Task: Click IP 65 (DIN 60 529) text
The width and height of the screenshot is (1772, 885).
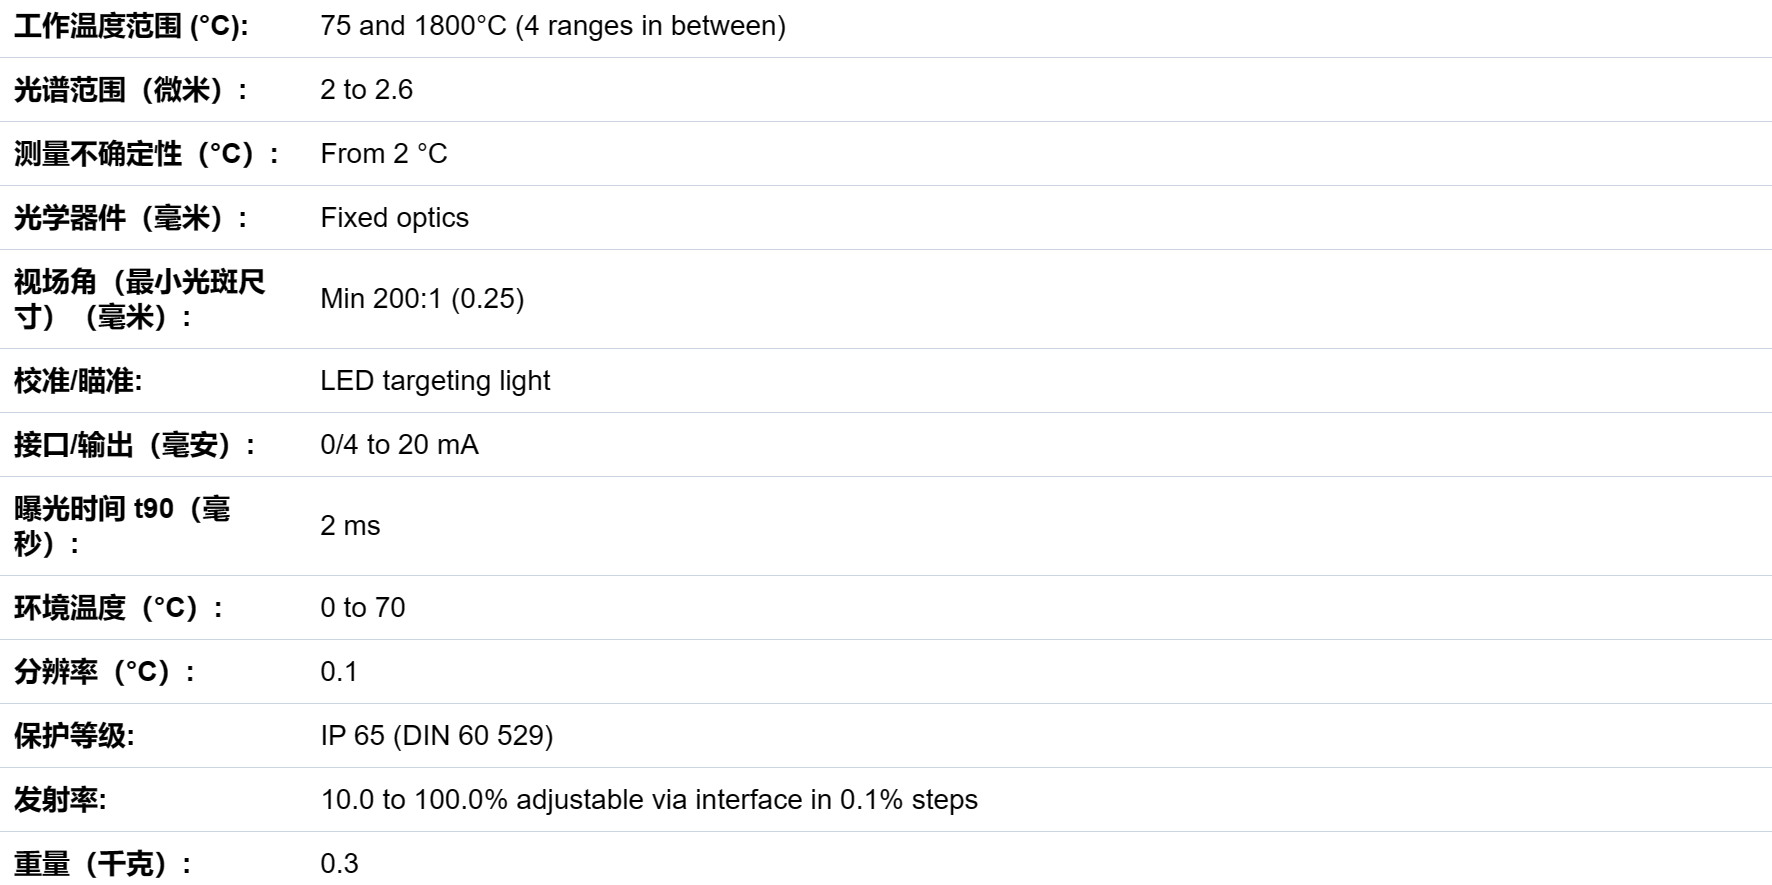Action: 437,736
